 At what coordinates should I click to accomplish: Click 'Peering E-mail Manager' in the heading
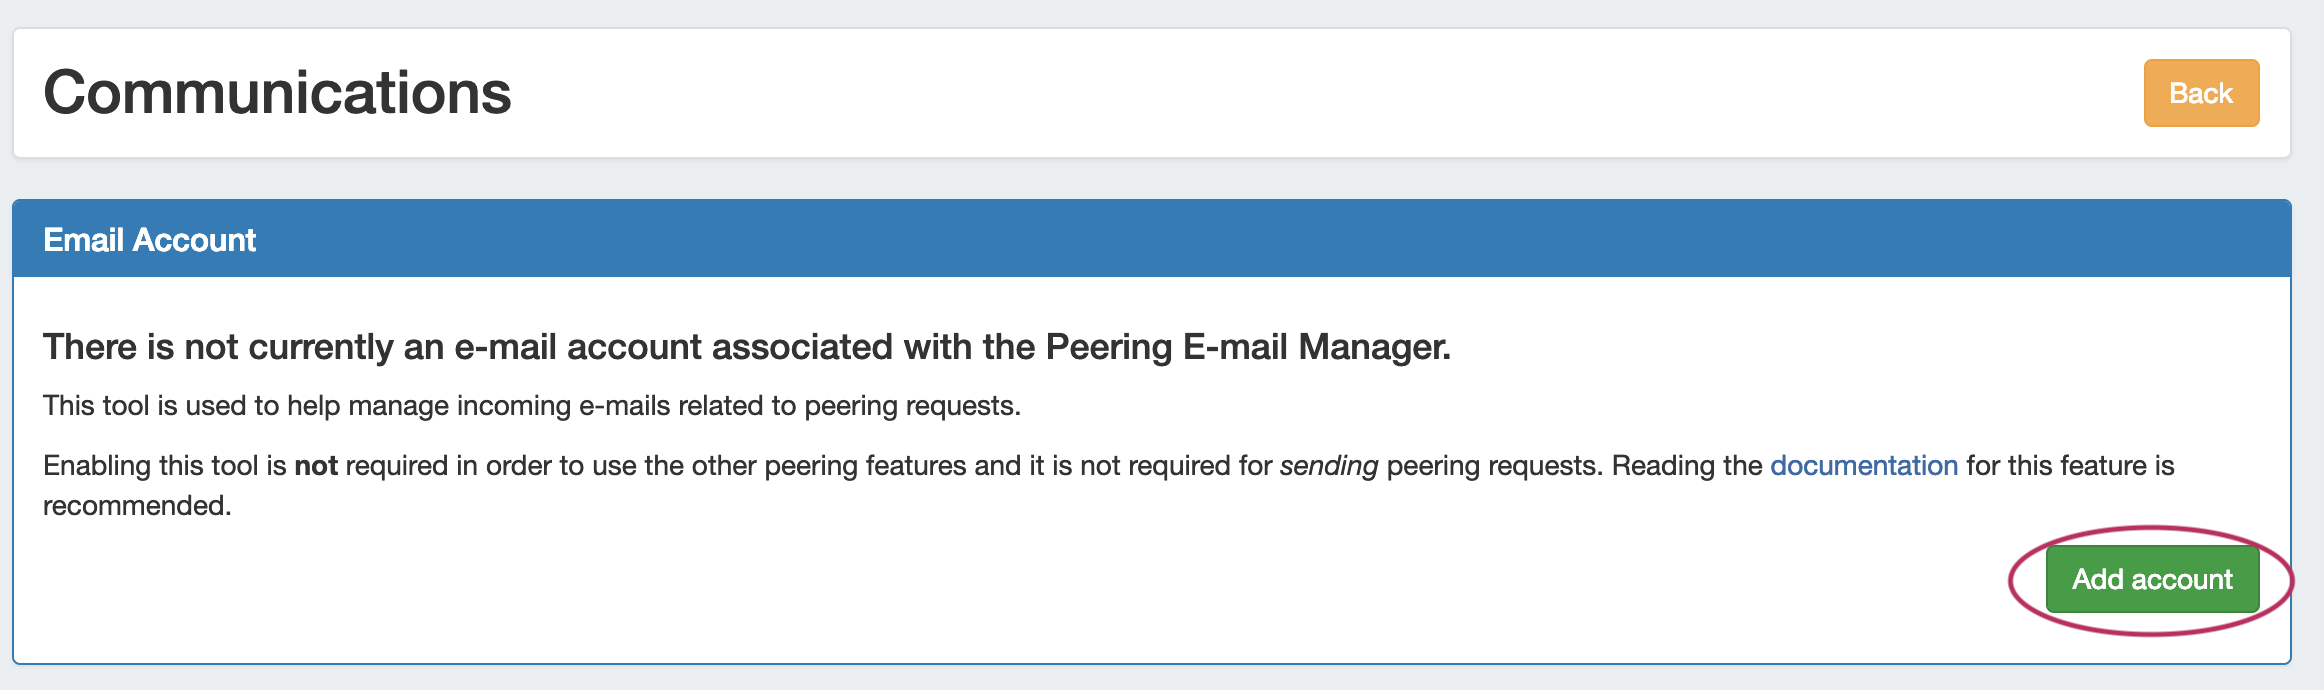[x=1247, y=347]
